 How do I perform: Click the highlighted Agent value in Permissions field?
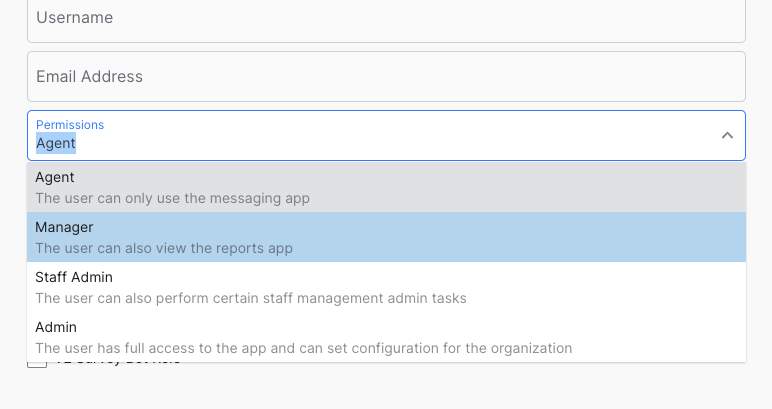point(56,143)
